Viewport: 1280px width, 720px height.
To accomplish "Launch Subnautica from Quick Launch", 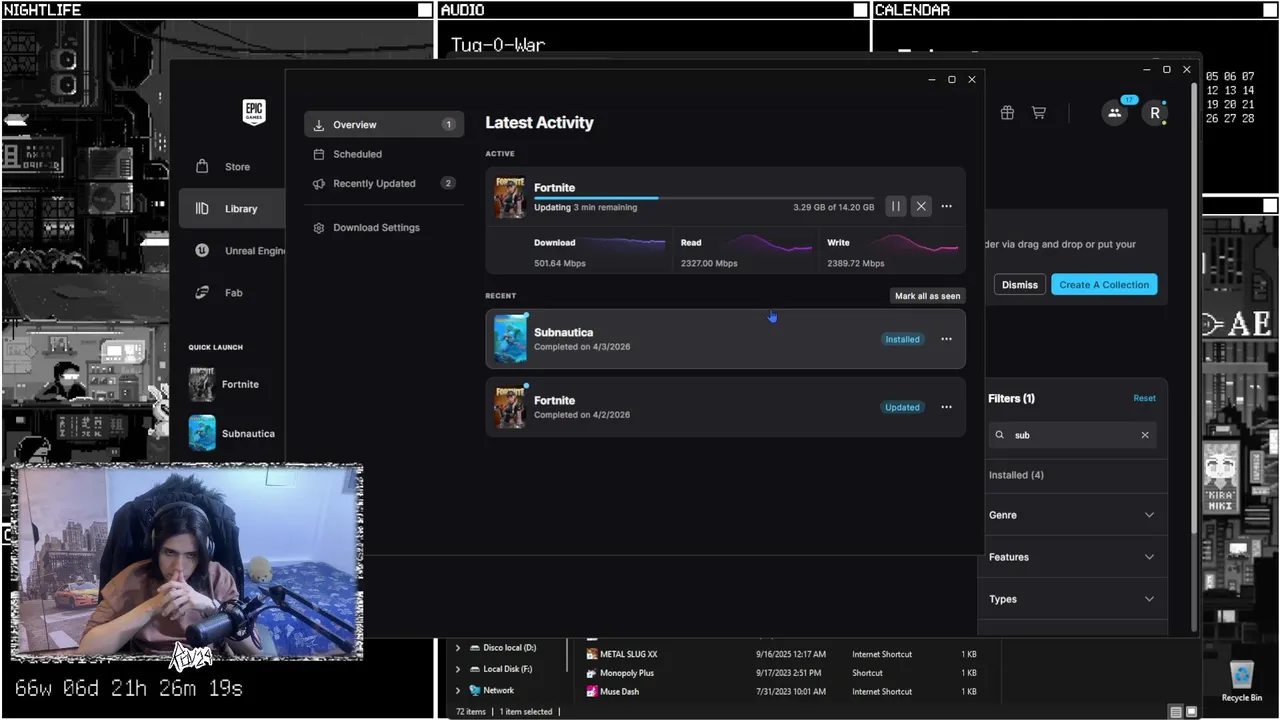I will click(x=232, y=433).
